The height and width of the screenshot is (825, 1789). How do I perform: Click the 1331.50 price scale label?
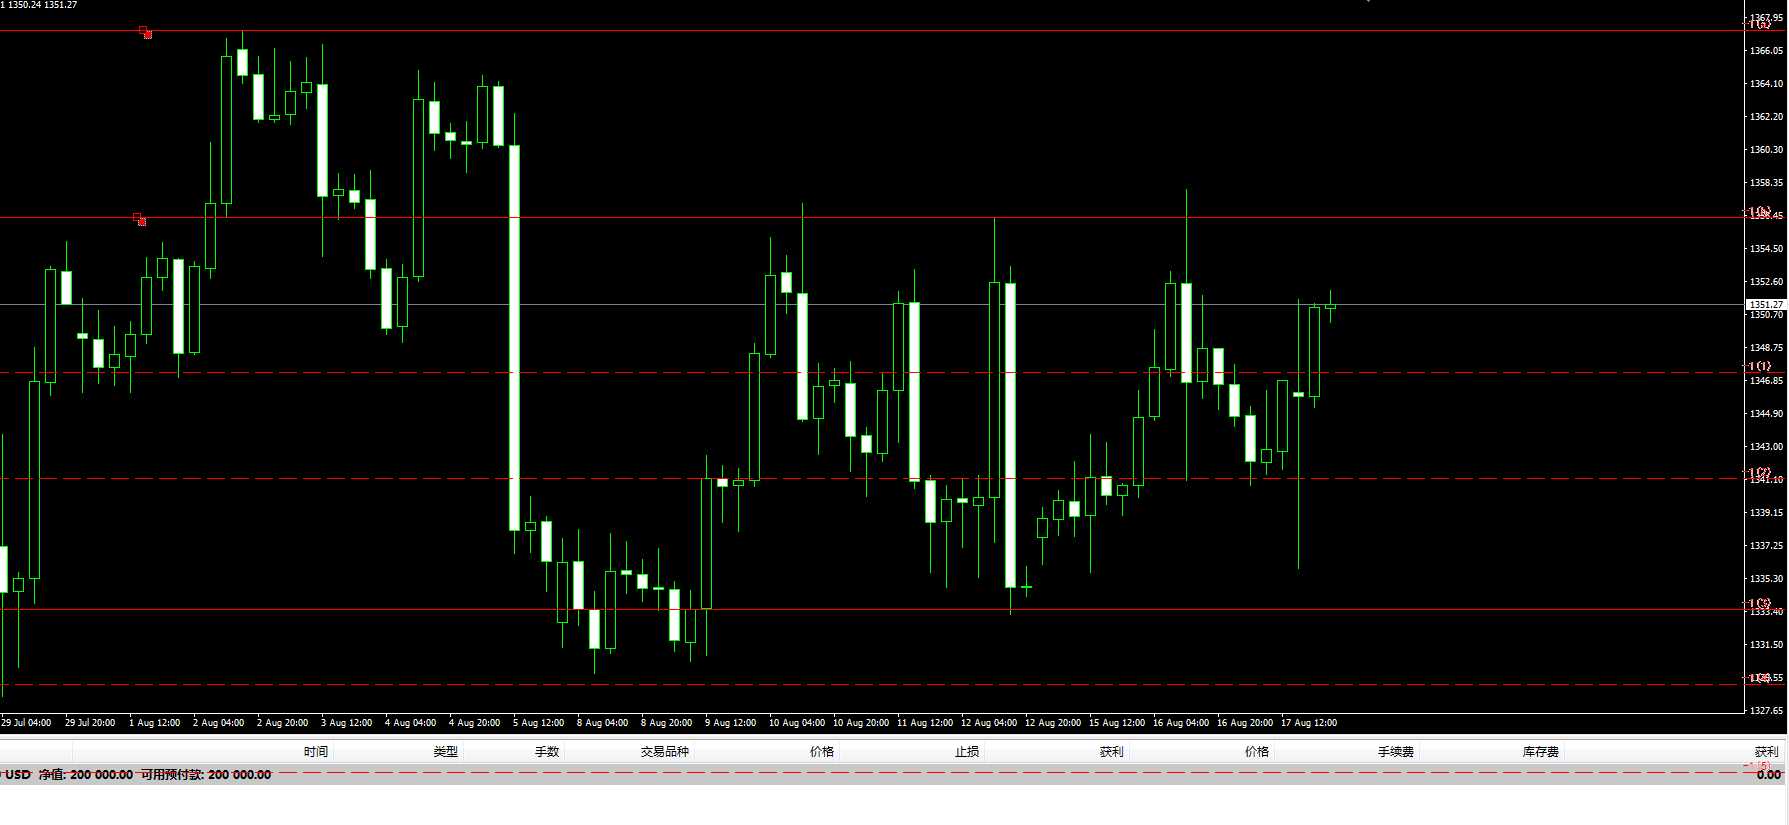pyautogui.click(x=1766, y=645)
